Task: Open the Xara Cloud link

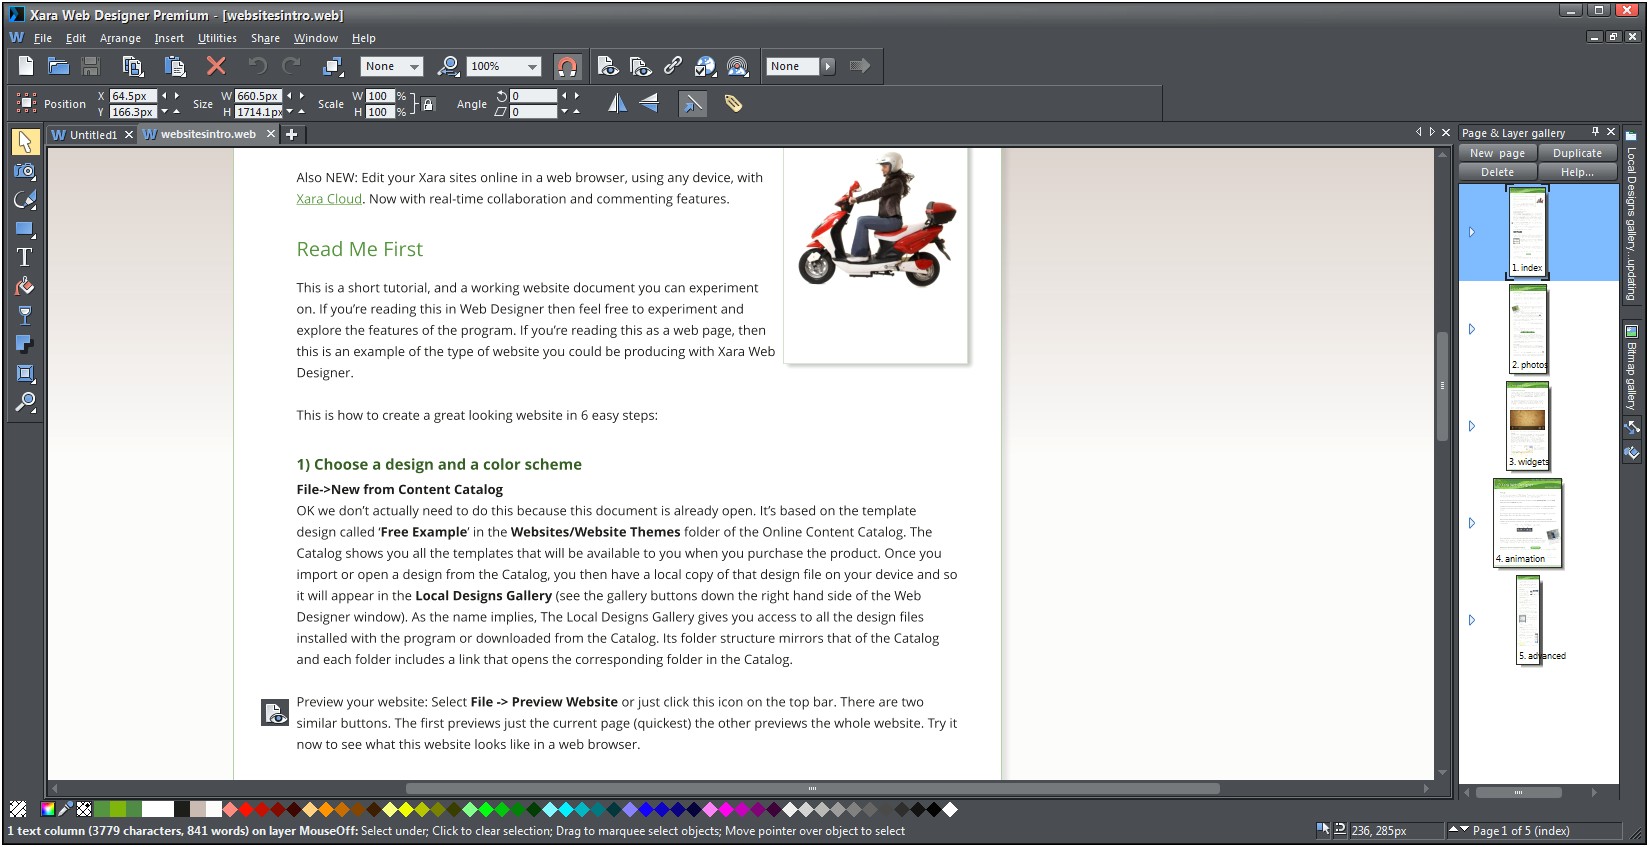Action: 329,199
